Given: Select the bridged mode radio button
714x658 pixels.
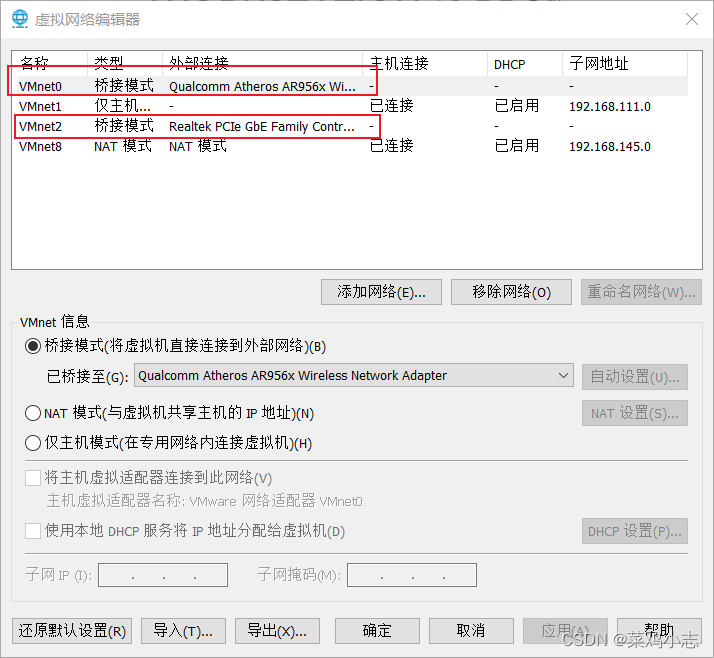Looking at the screenshot, I should 33,346.
